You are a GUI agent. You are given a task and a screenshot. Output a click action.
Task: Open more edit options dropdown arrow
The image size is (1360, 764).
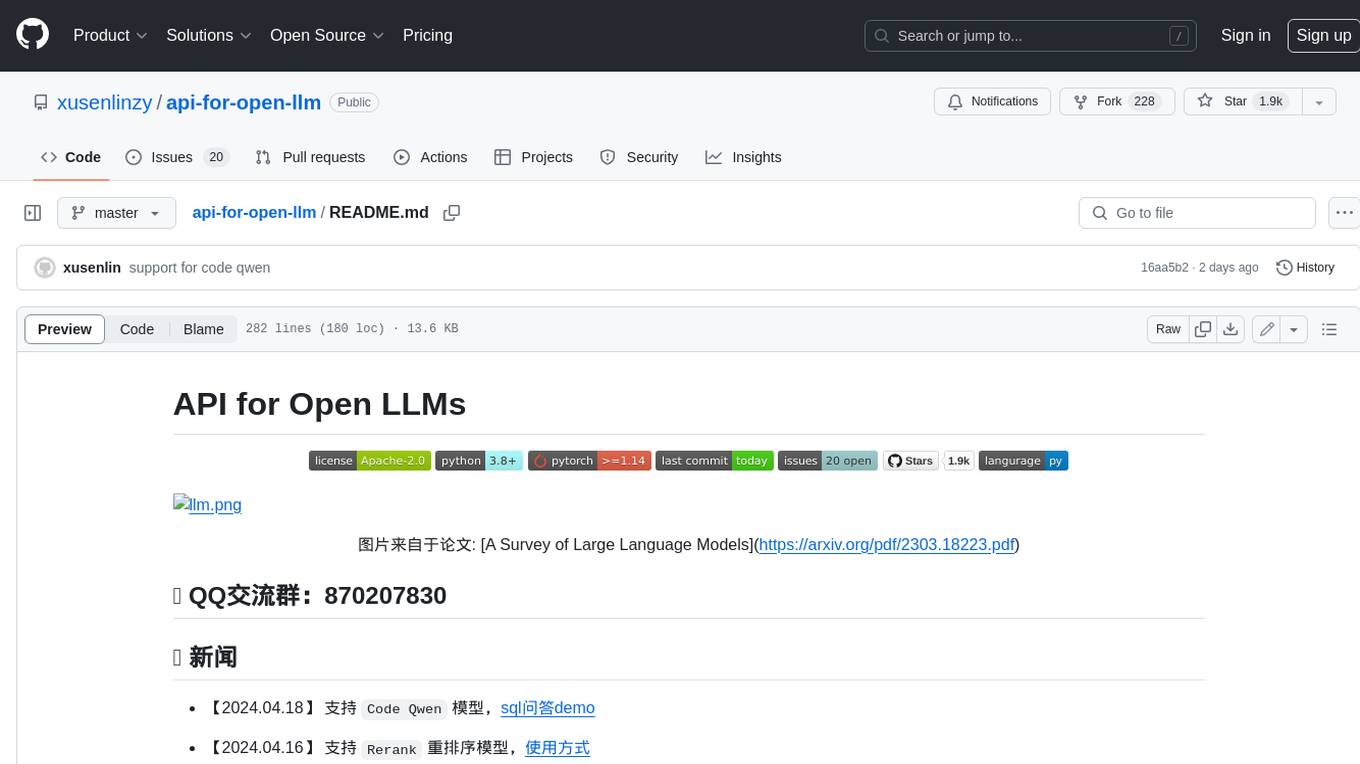click(x=1294, y=329)
